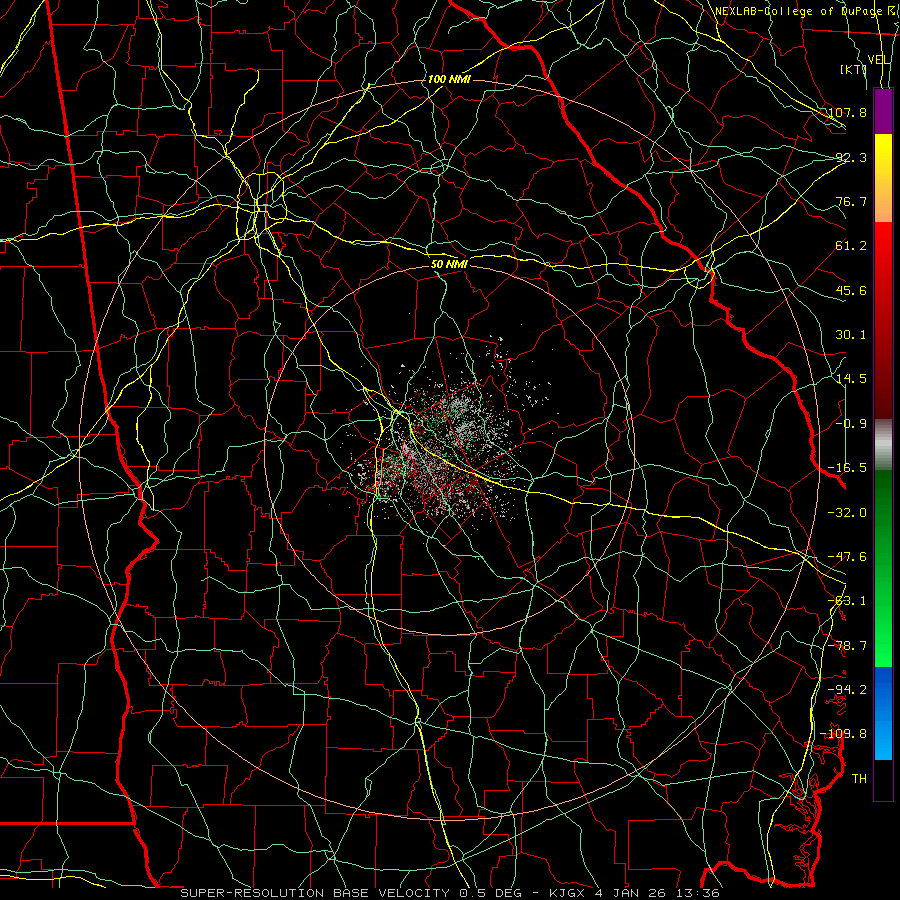This screenshot has height=900, width=900.
Task: Click the TH label under the scale
Action: [859, 779]
